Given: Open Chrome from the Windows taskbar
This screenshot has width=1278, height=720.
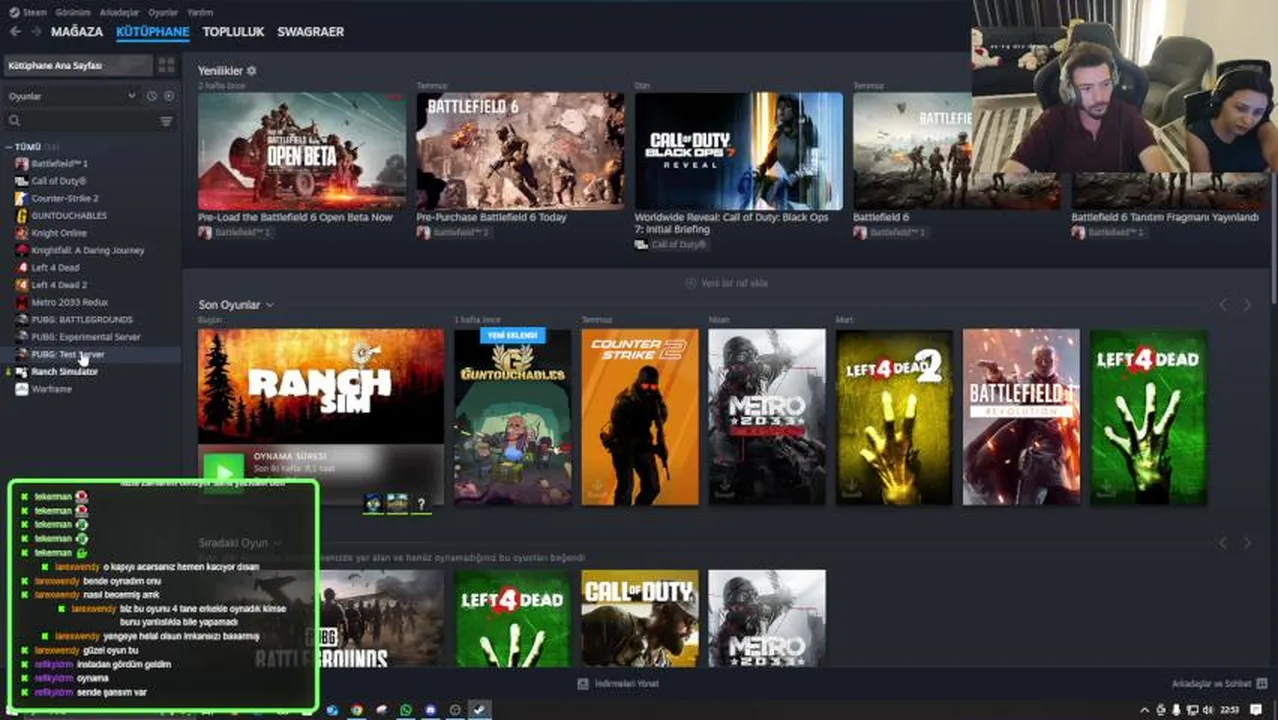Looking at the screenshot, I should pos(357,710).
